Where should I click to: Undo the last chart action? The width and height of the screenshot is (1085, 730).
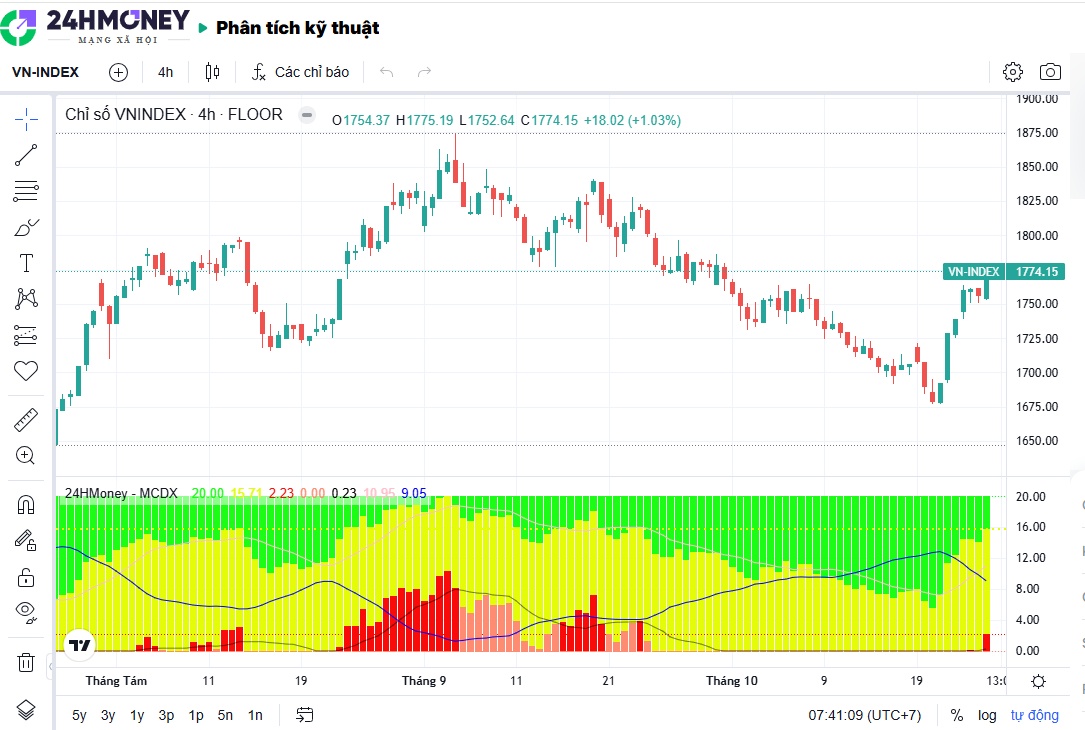(386, 72)
